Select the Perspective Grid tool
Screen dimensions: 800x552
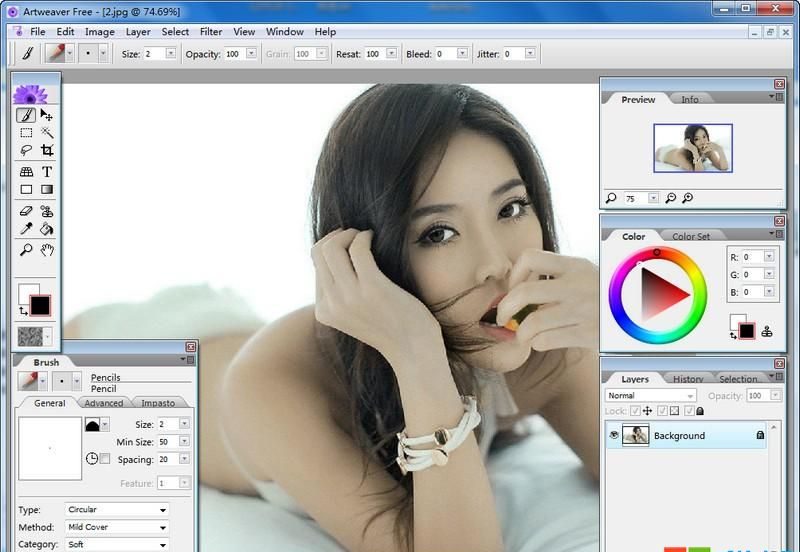click(x=26, y=172)
